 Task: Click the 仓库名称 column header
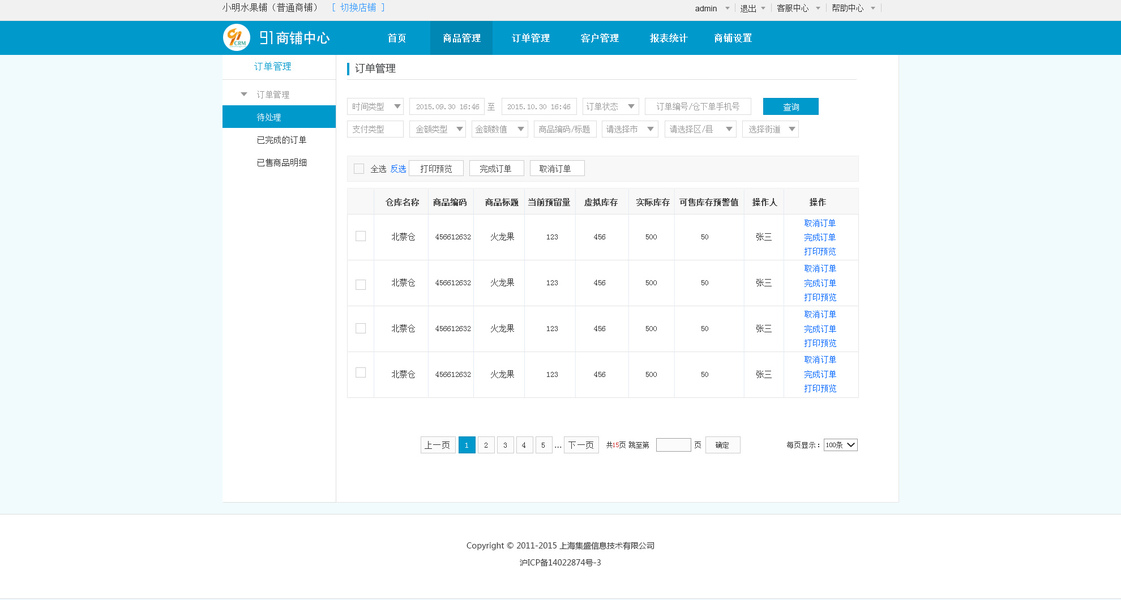402,202
